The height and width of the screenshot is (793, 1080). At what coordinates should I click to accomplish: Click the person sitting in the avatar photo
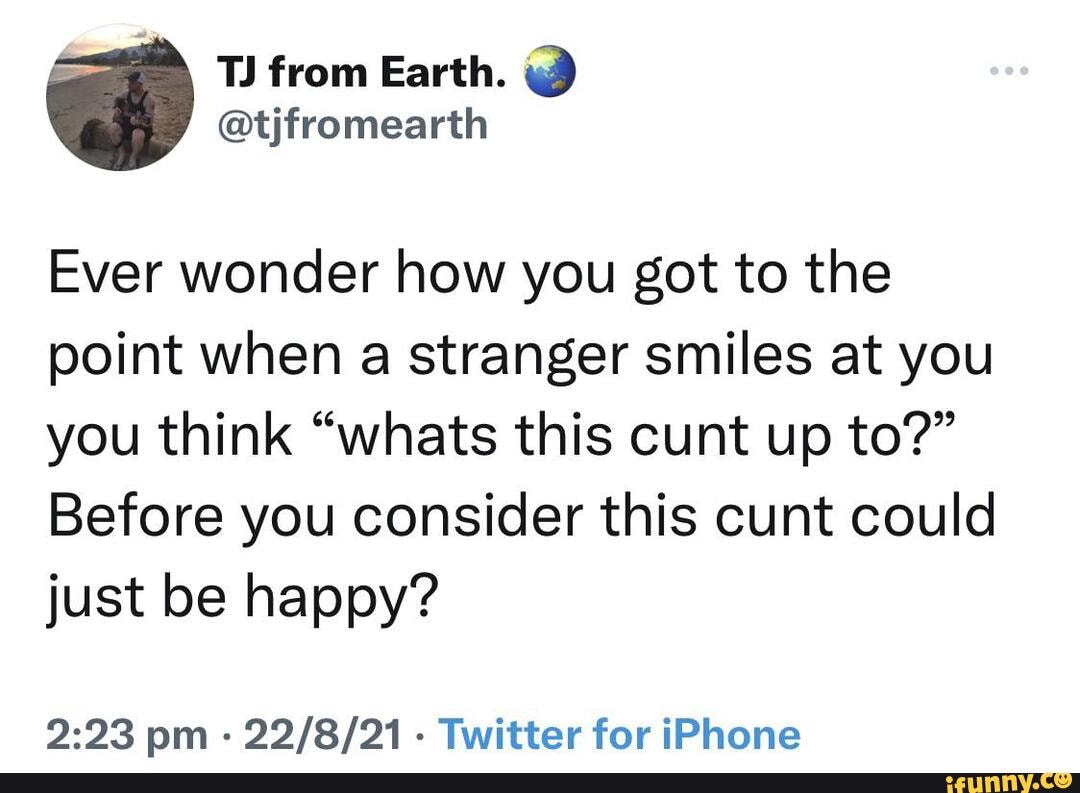coord(133,110)
